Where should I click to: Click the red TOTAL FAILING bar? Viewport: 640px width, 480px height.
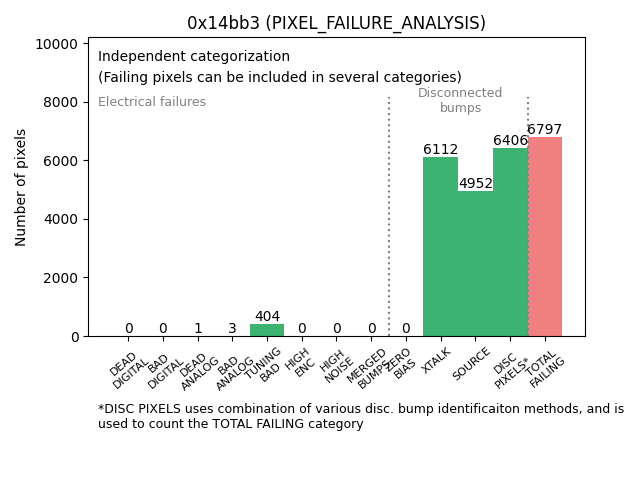tap(545, 236)
